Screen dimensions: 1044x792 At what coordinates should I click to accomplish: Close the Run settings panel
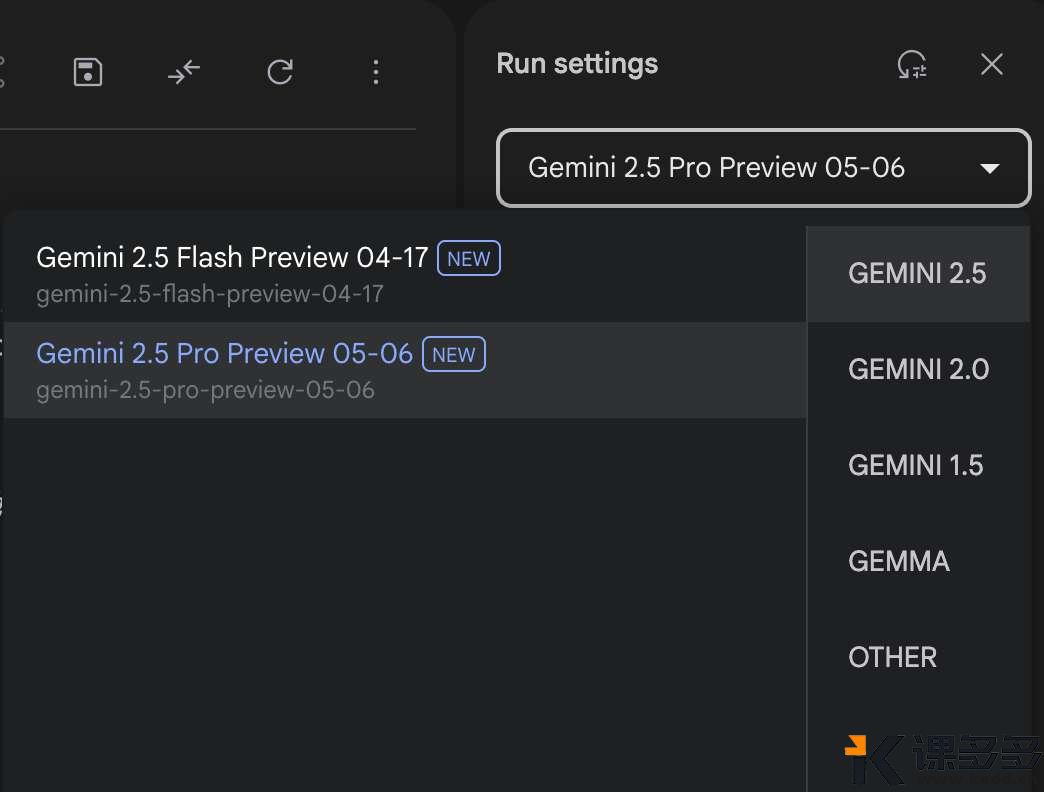coord(992,65)
